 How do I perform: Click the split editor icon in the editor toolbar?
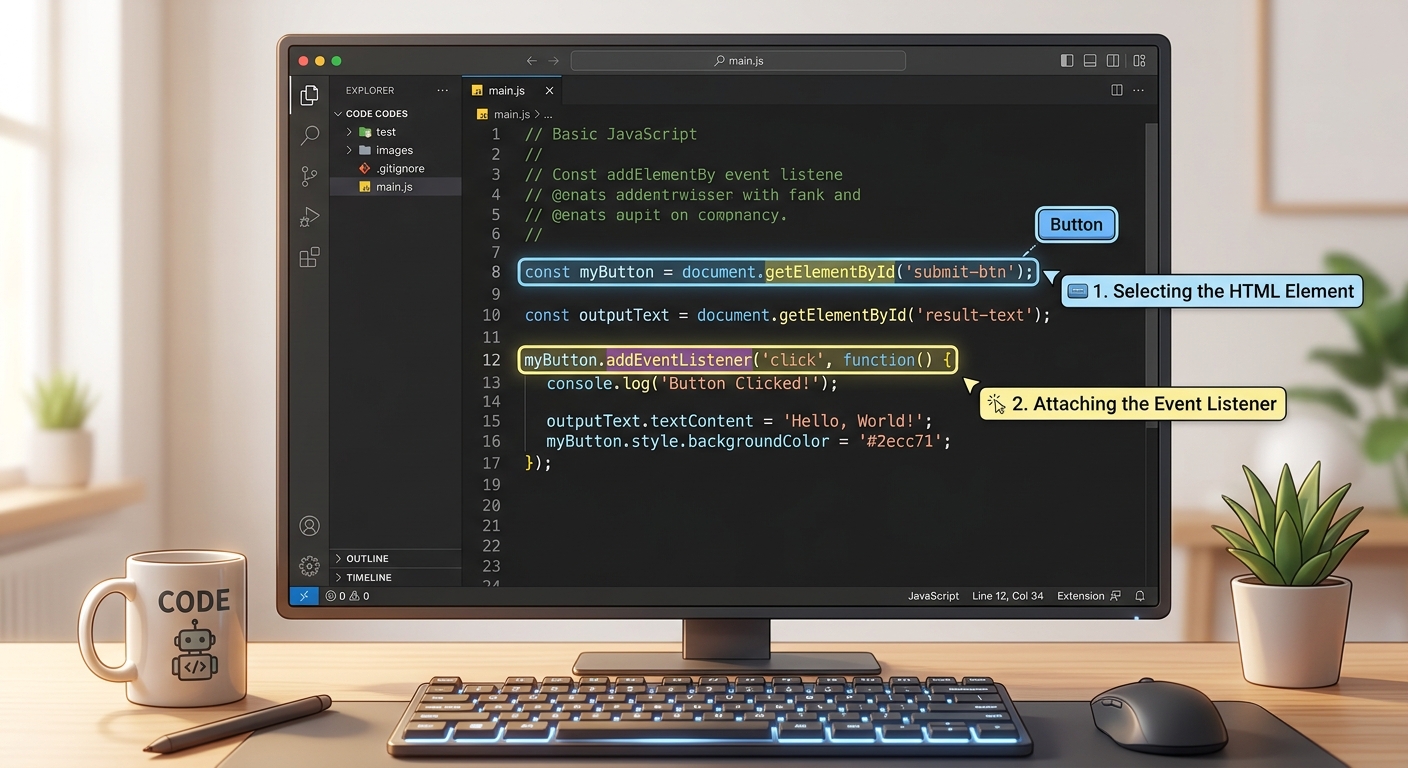(1116, 89)
